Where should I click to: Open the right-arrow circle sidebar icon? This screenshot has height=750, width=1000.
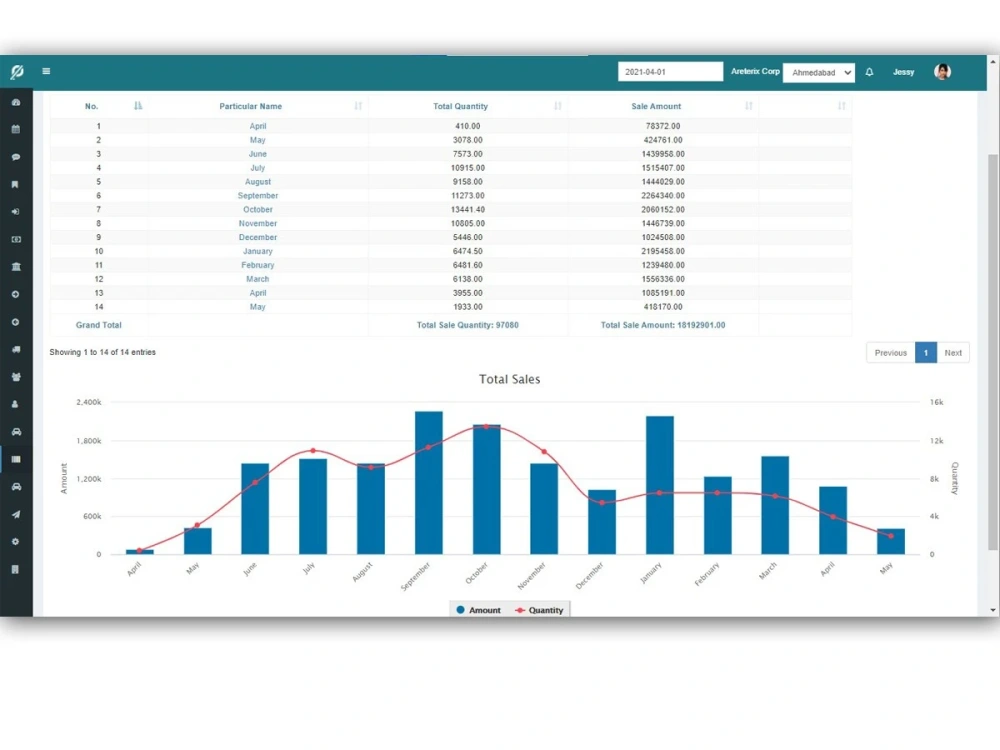click(16, 295)
